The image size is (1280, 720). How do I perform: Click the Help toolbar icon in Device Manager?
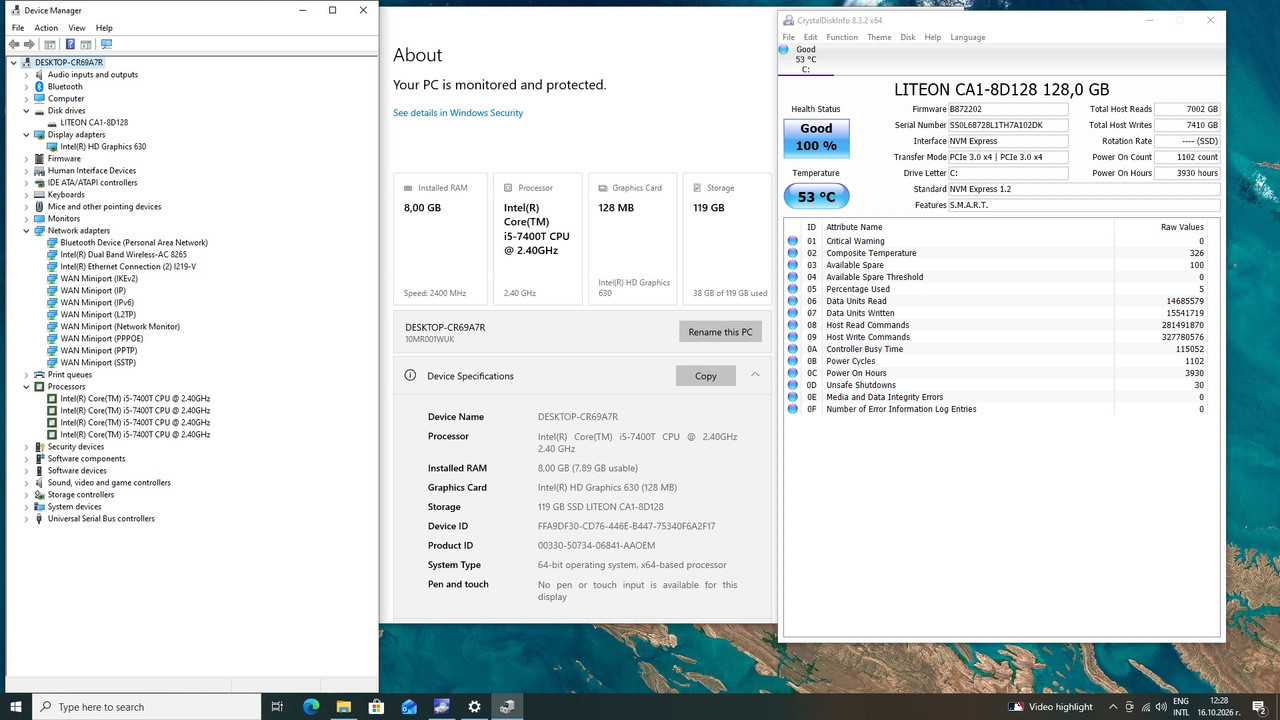coord(70,44)
